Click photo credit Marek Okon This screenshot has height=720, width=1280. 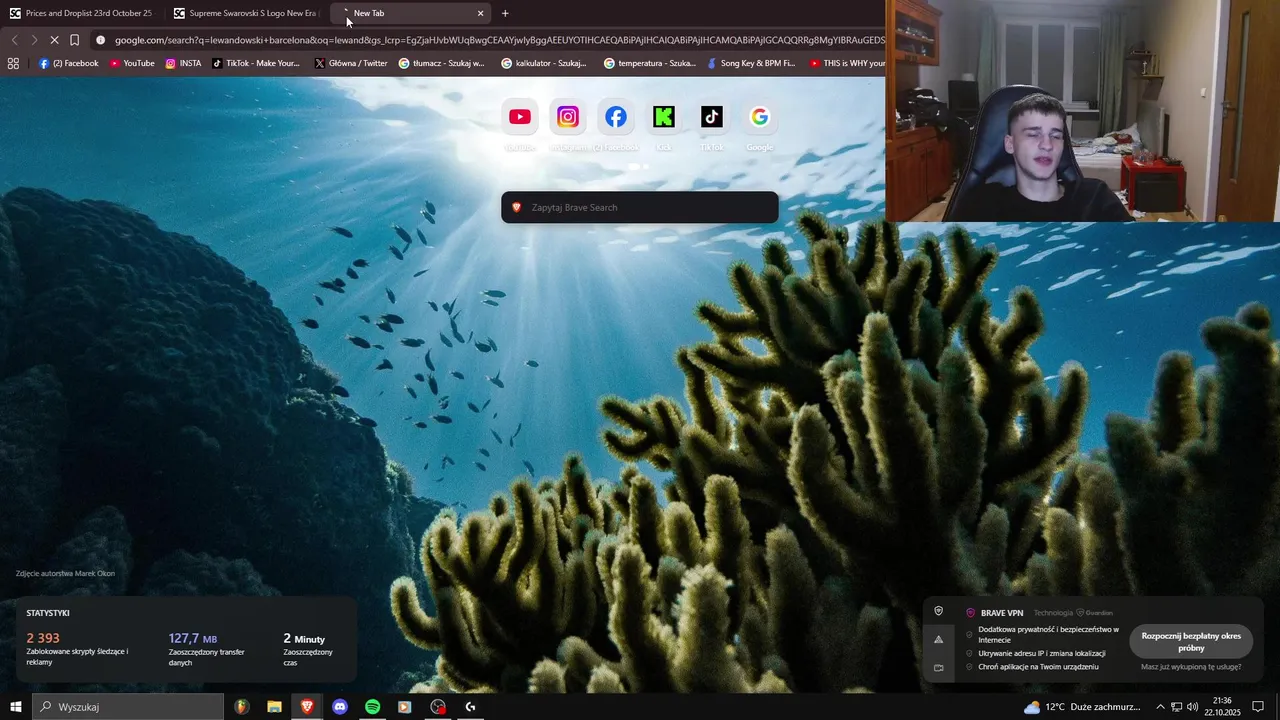(x=65, y=574)
